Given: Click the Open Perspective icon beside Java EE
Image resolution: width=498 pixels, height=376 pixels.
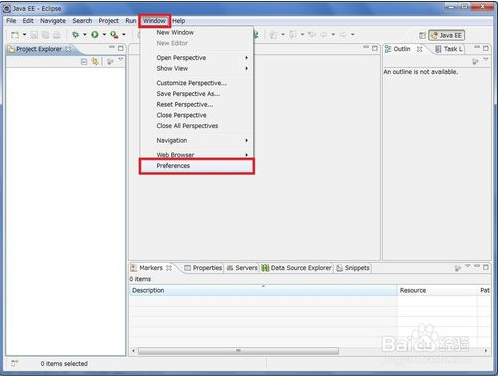Looking at the screenshot, I should [422, 35].
